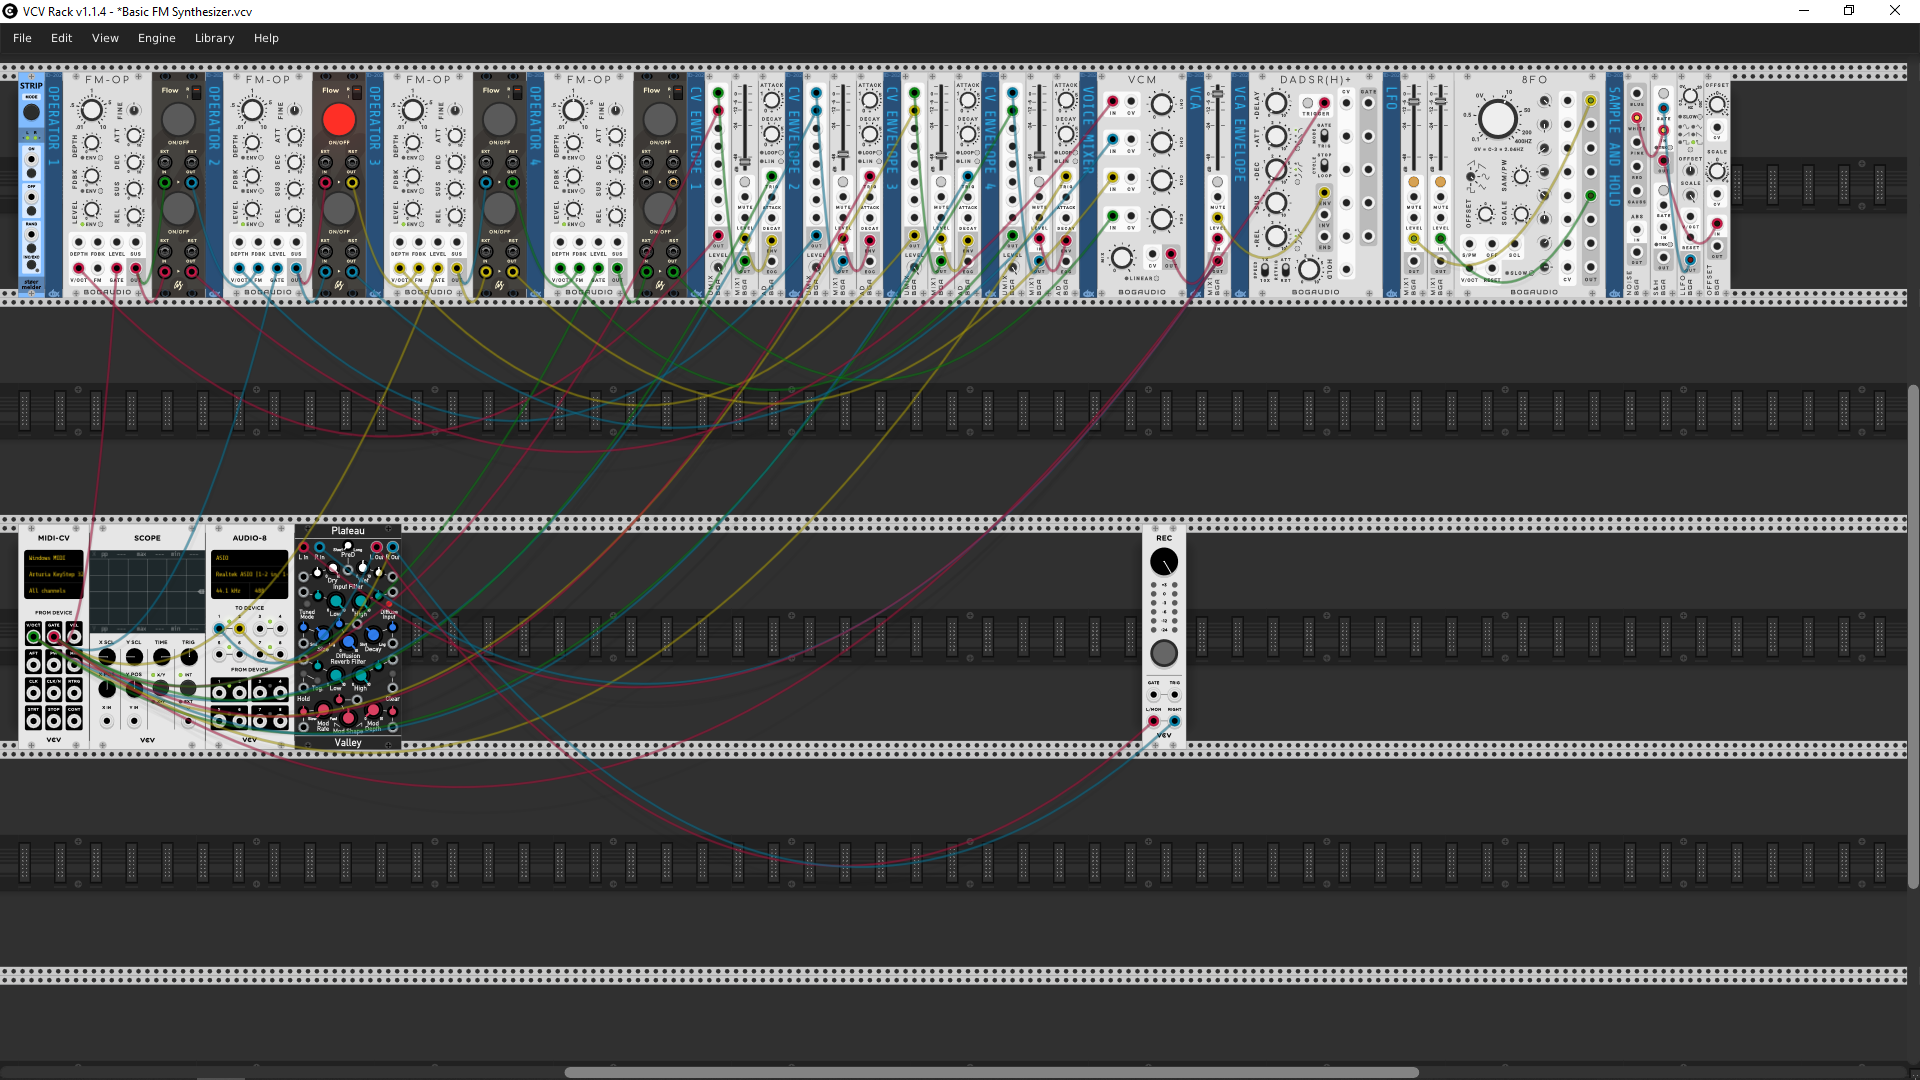Open the Help menu
1920x1080 pixels.
tap(266, 38)
